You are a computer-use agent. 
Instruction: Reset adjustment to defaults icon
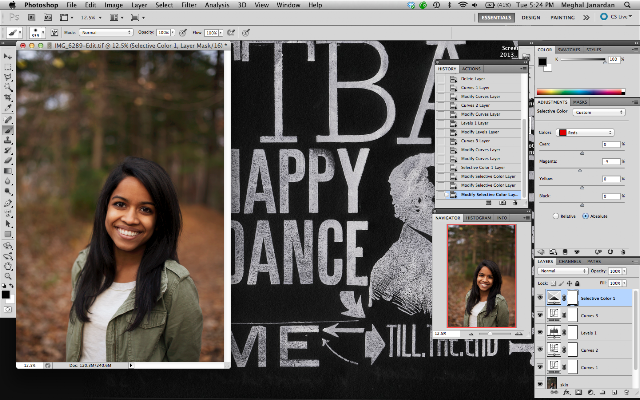click(x=610, y=252)
